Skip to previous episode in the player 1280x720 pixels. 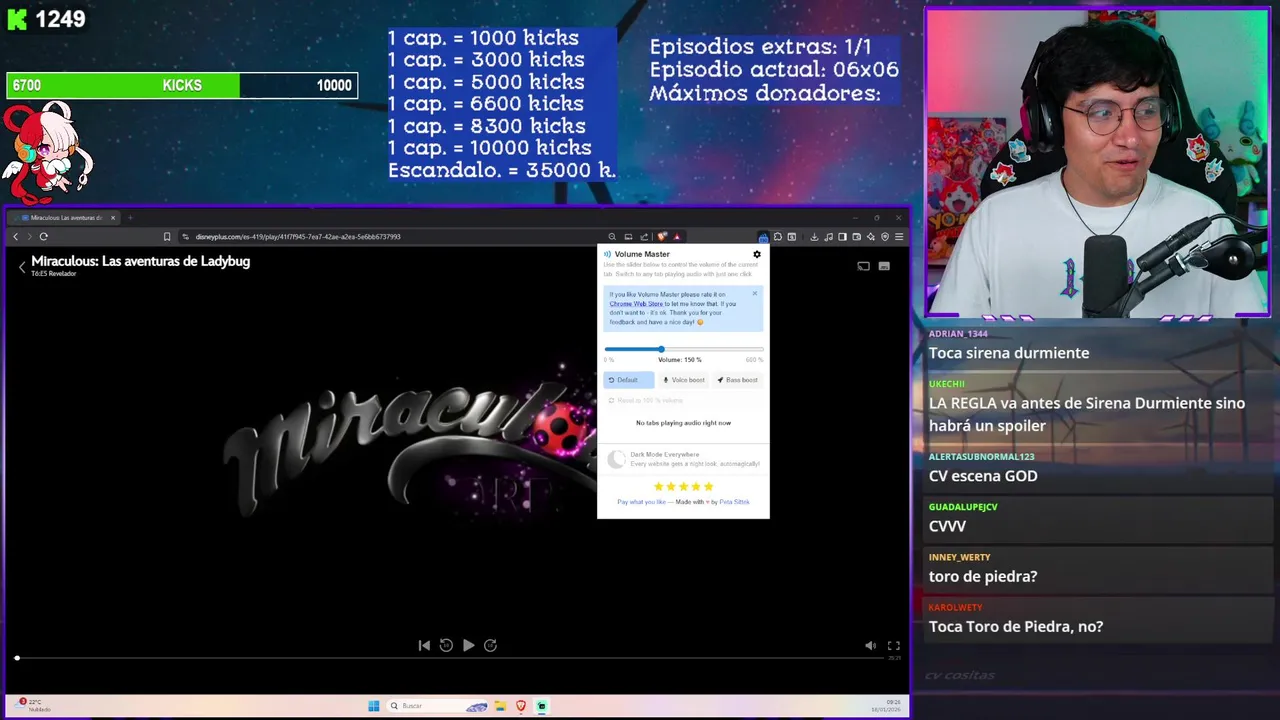[424, 645]
